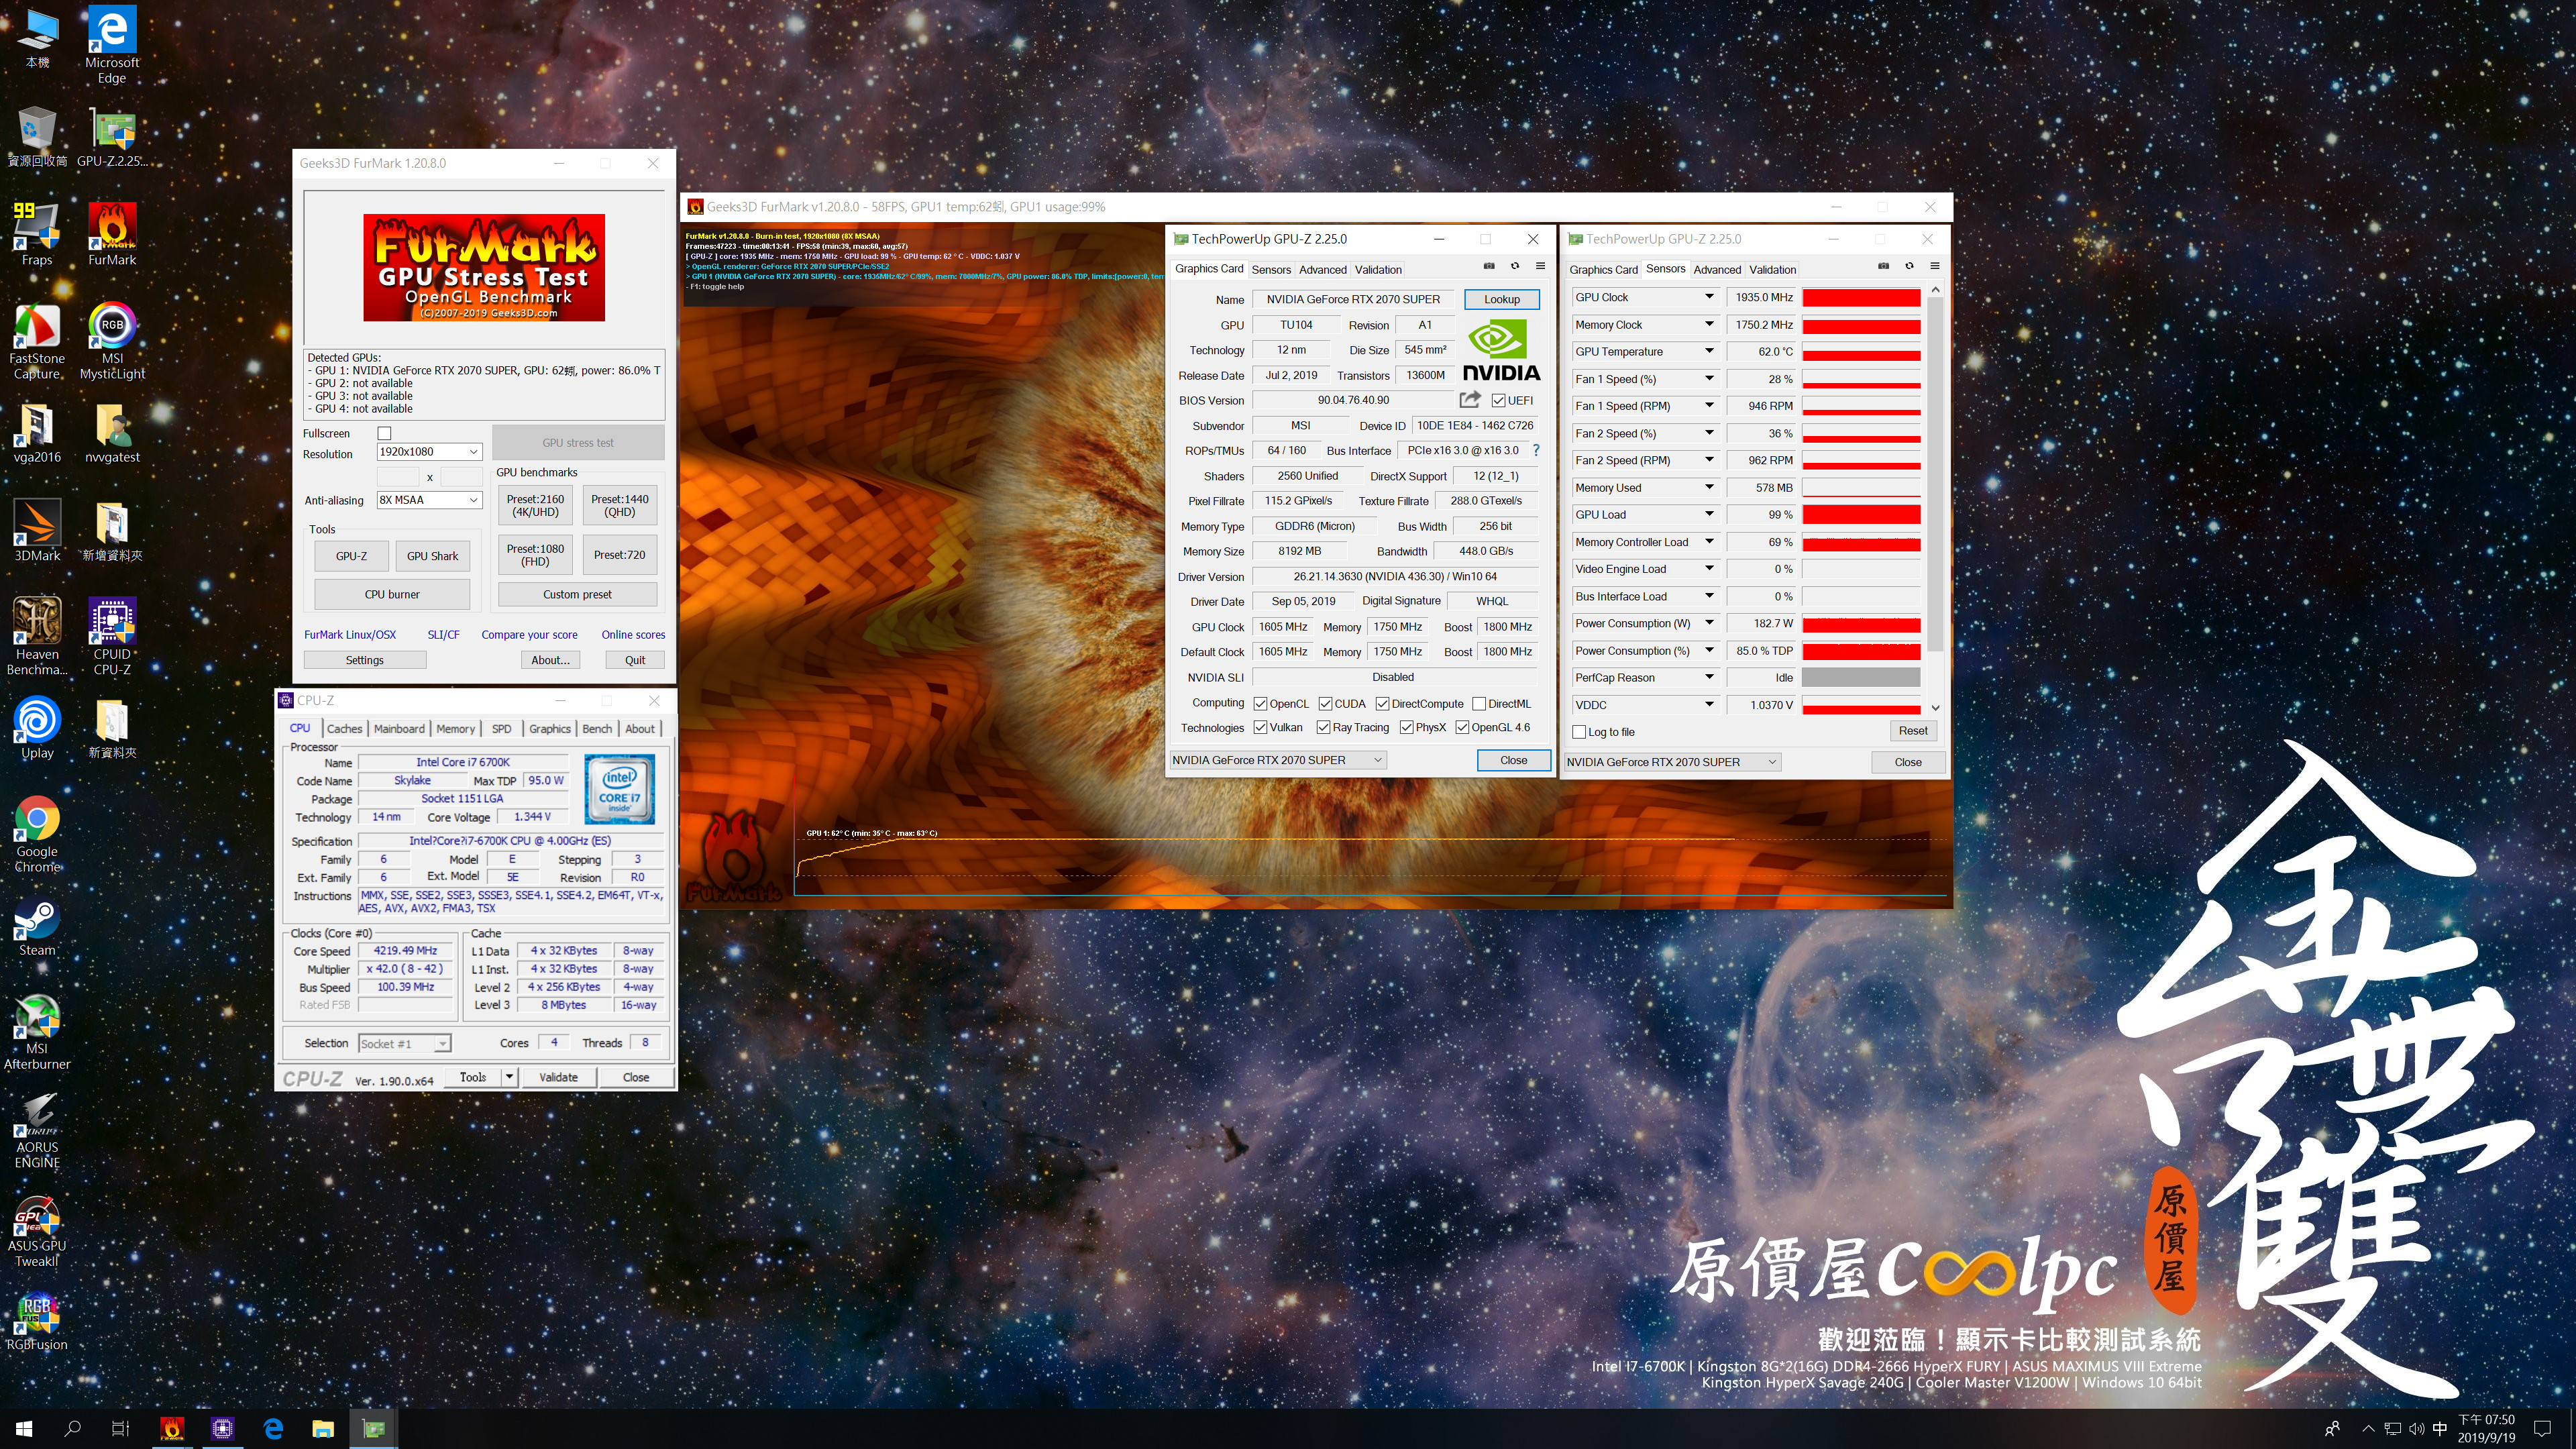Open ASUS GPU TweakII desktop icon

(x=37, y=1229)
